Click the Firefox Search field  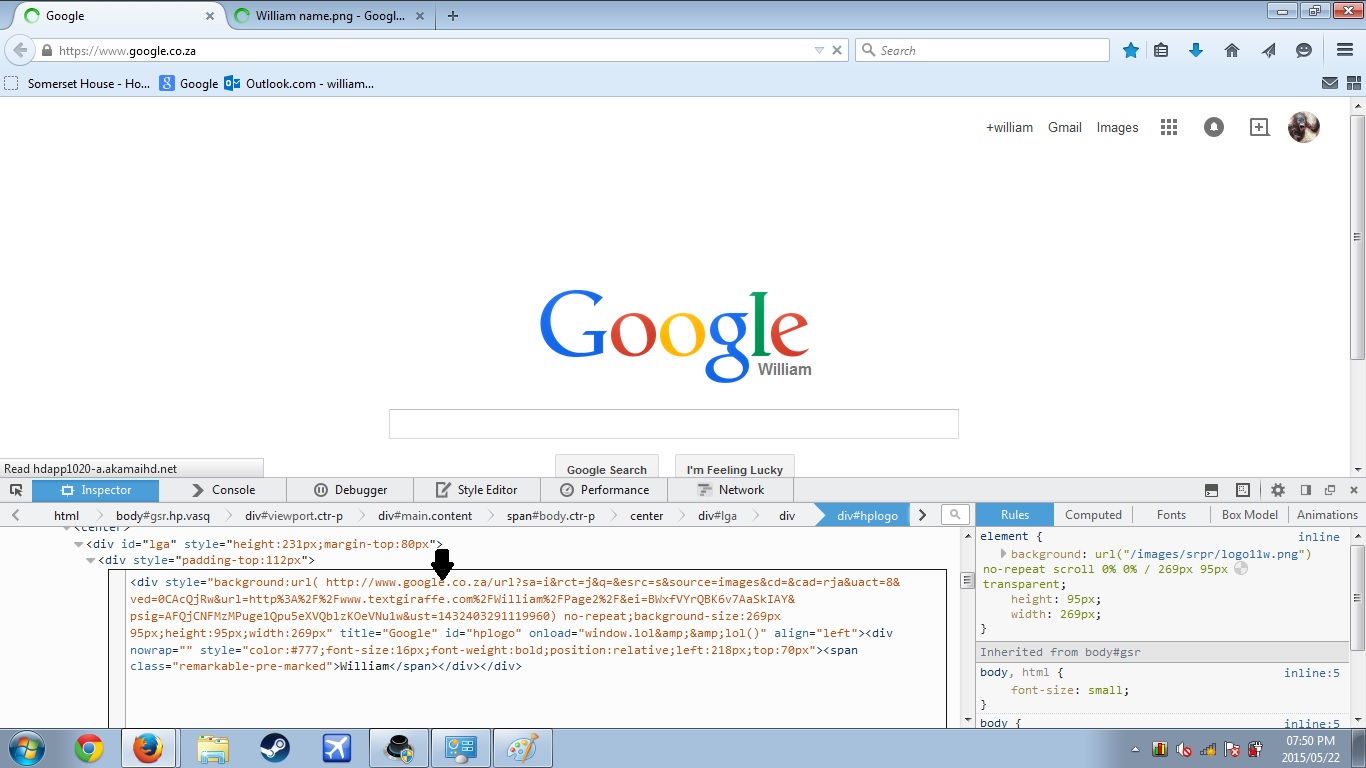(982, 50)
